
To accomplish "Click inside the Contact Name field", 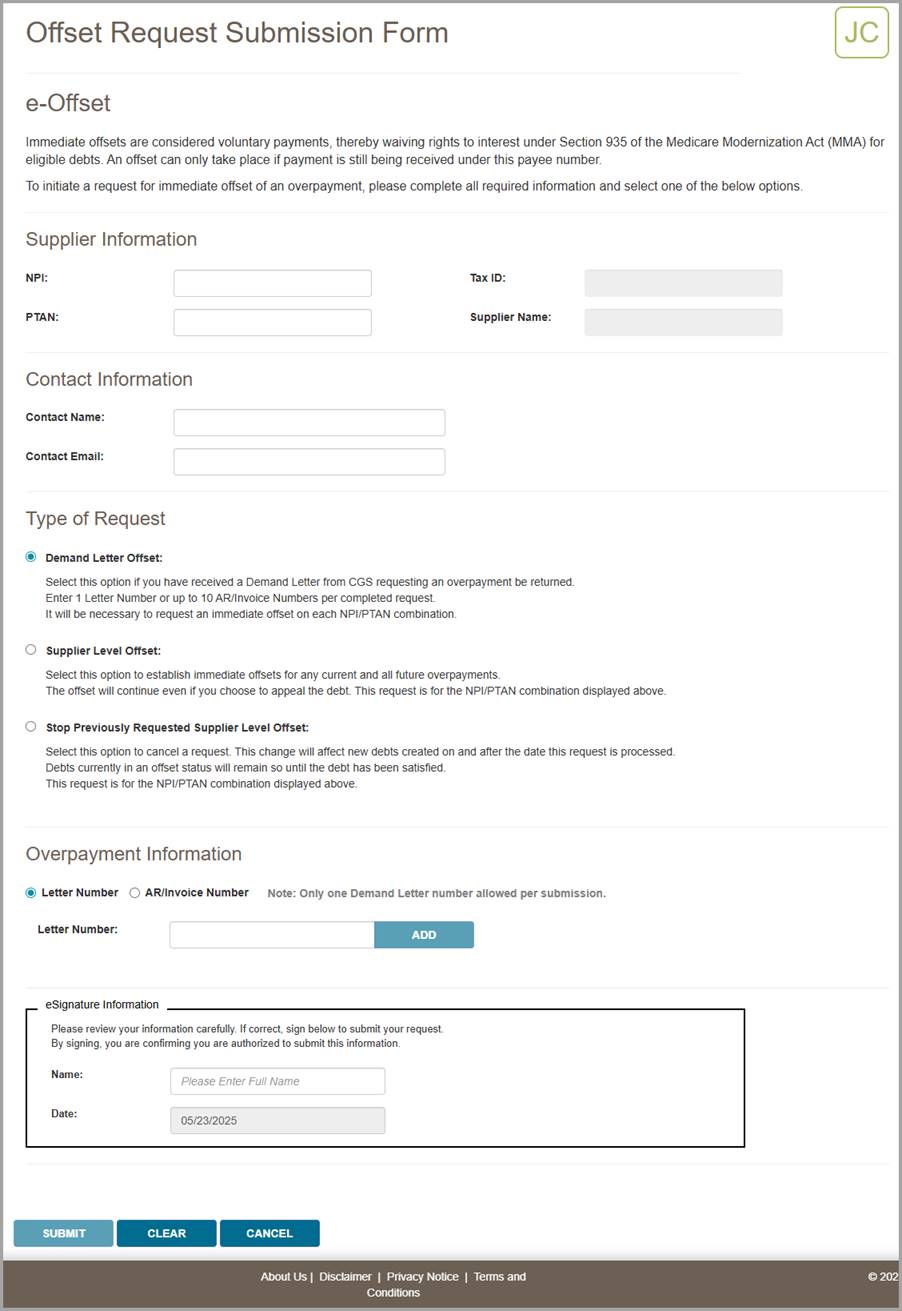I will 308,422.
